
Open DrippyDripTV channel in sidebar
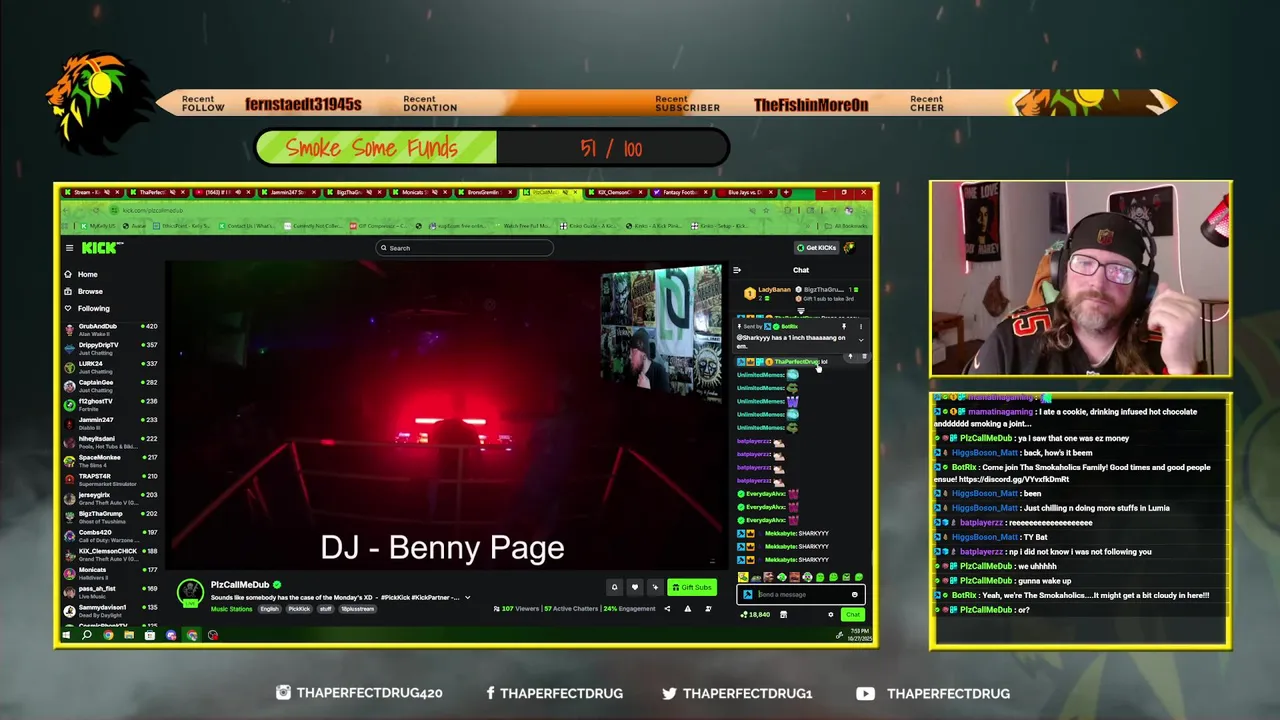tap(110, 348)
